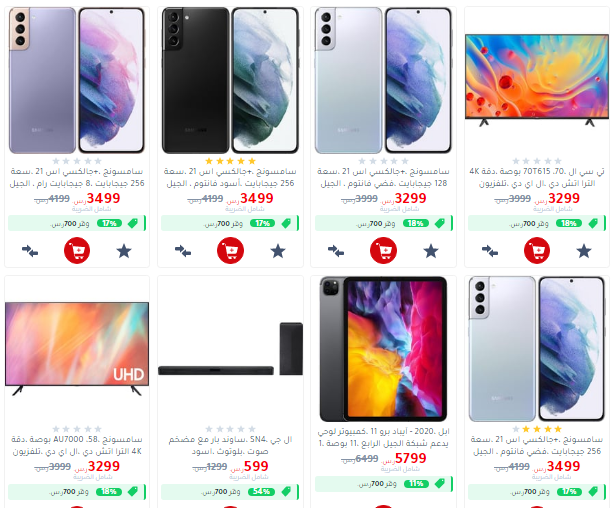Add silver 128GB Galaxy S21+ to cart
The width and height of the screenshot is (615, 508).
[x=383, y=250]
